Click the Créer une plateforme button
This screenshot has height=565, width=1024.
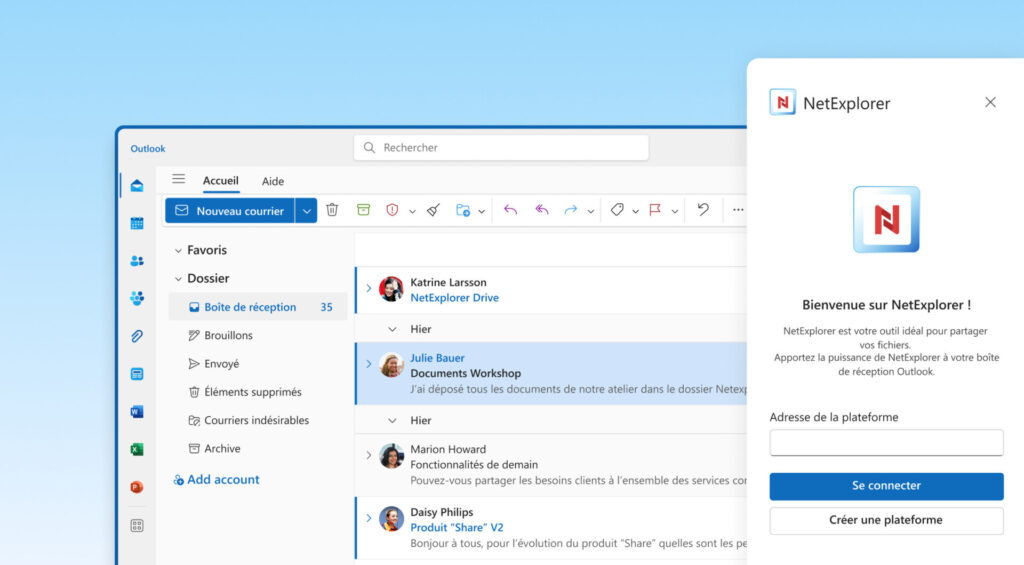pyautogui.click(x=886, y=521)
